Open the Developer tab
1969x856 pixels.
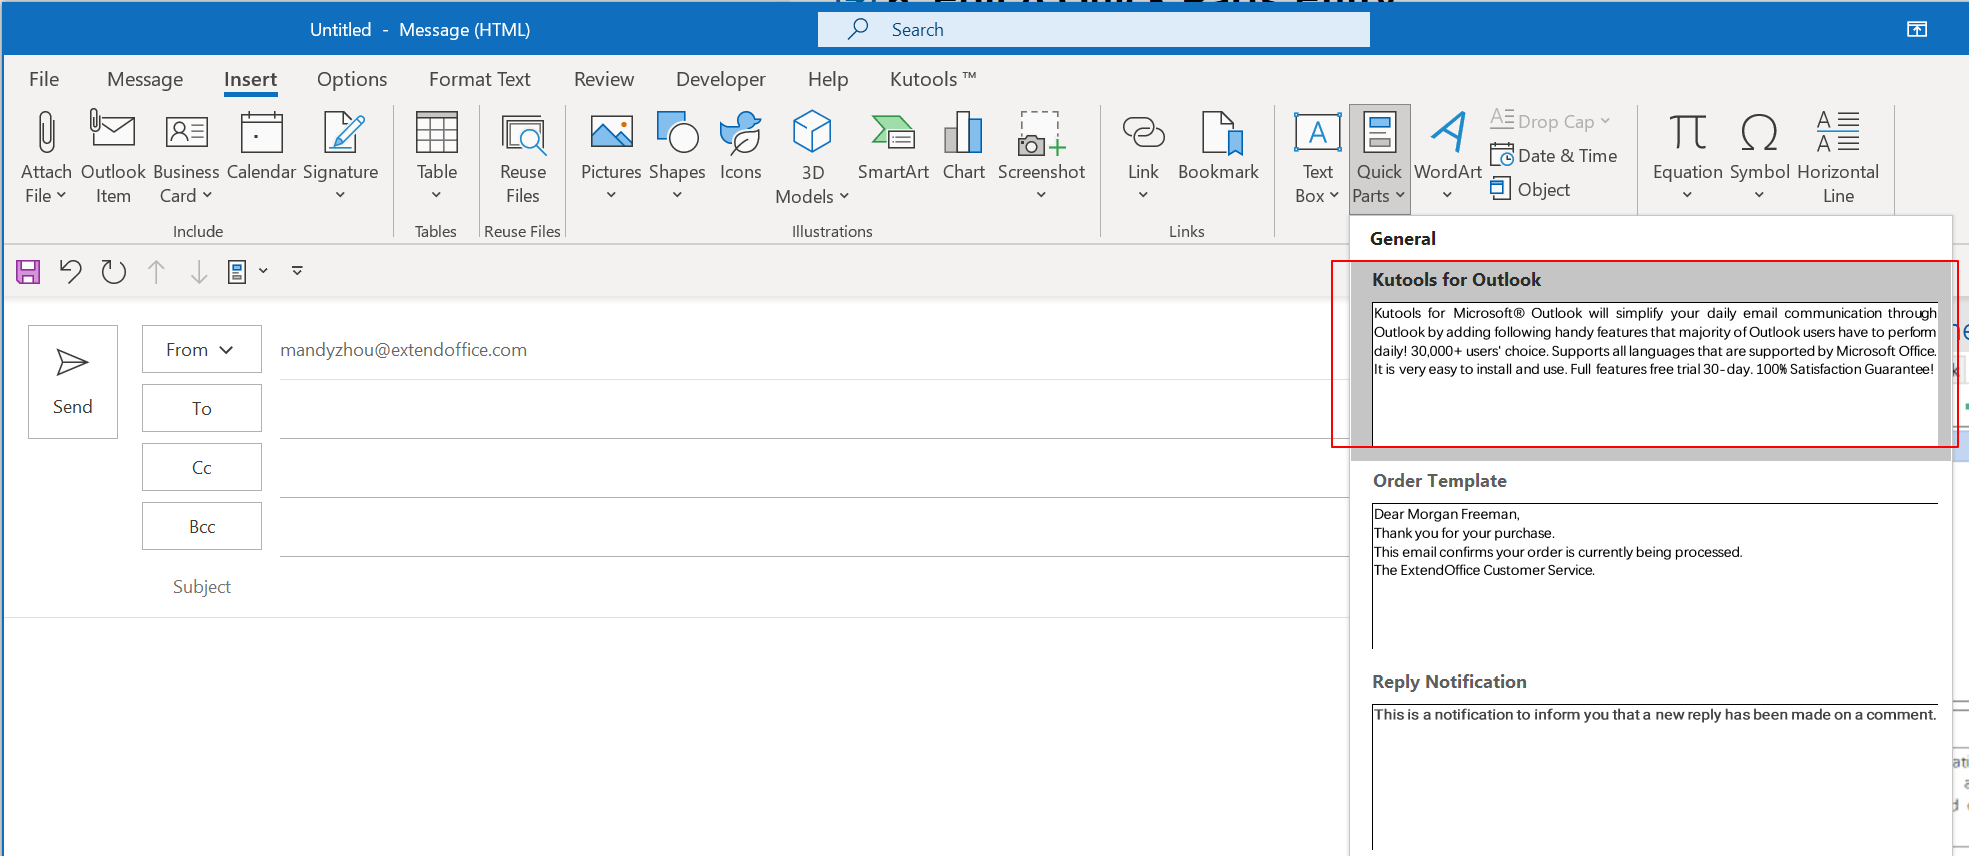coord(721,79)
